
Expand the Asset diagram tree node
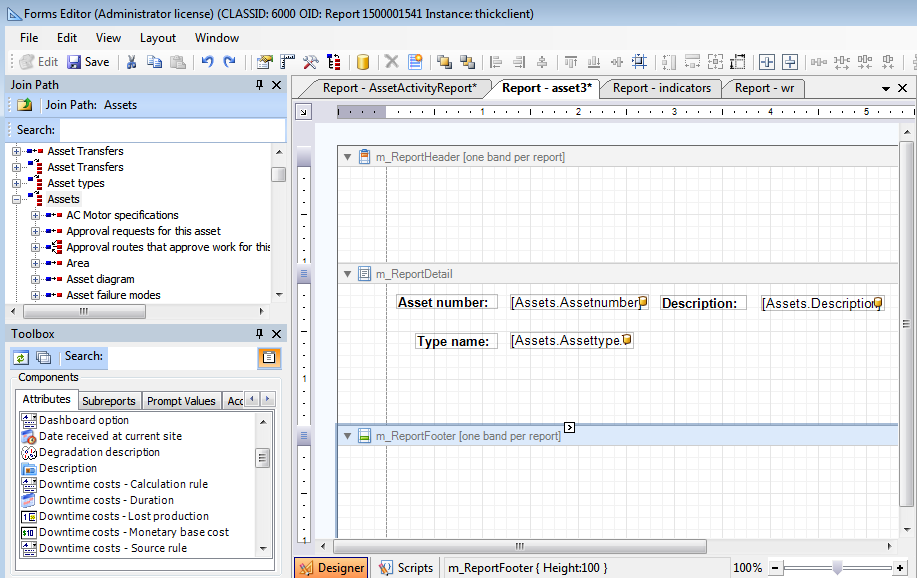pos(36,279)
